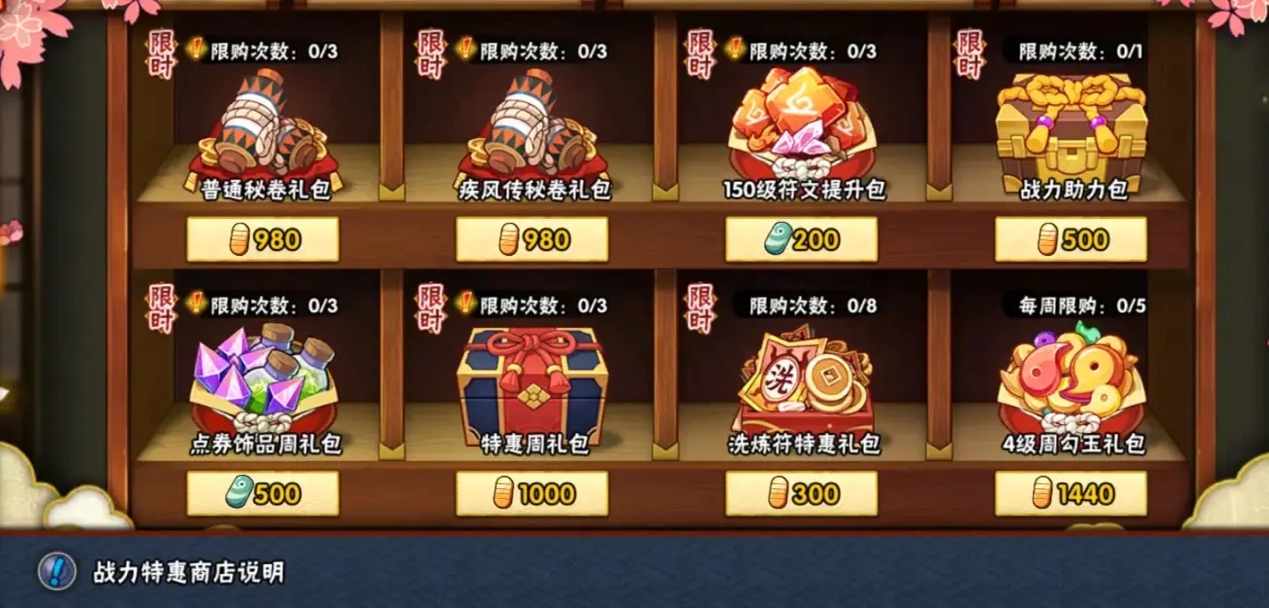Purchase 点券饰品周礼包 for 500 coupons
This screenshot has width=1269, height=608.
[263, 494]
